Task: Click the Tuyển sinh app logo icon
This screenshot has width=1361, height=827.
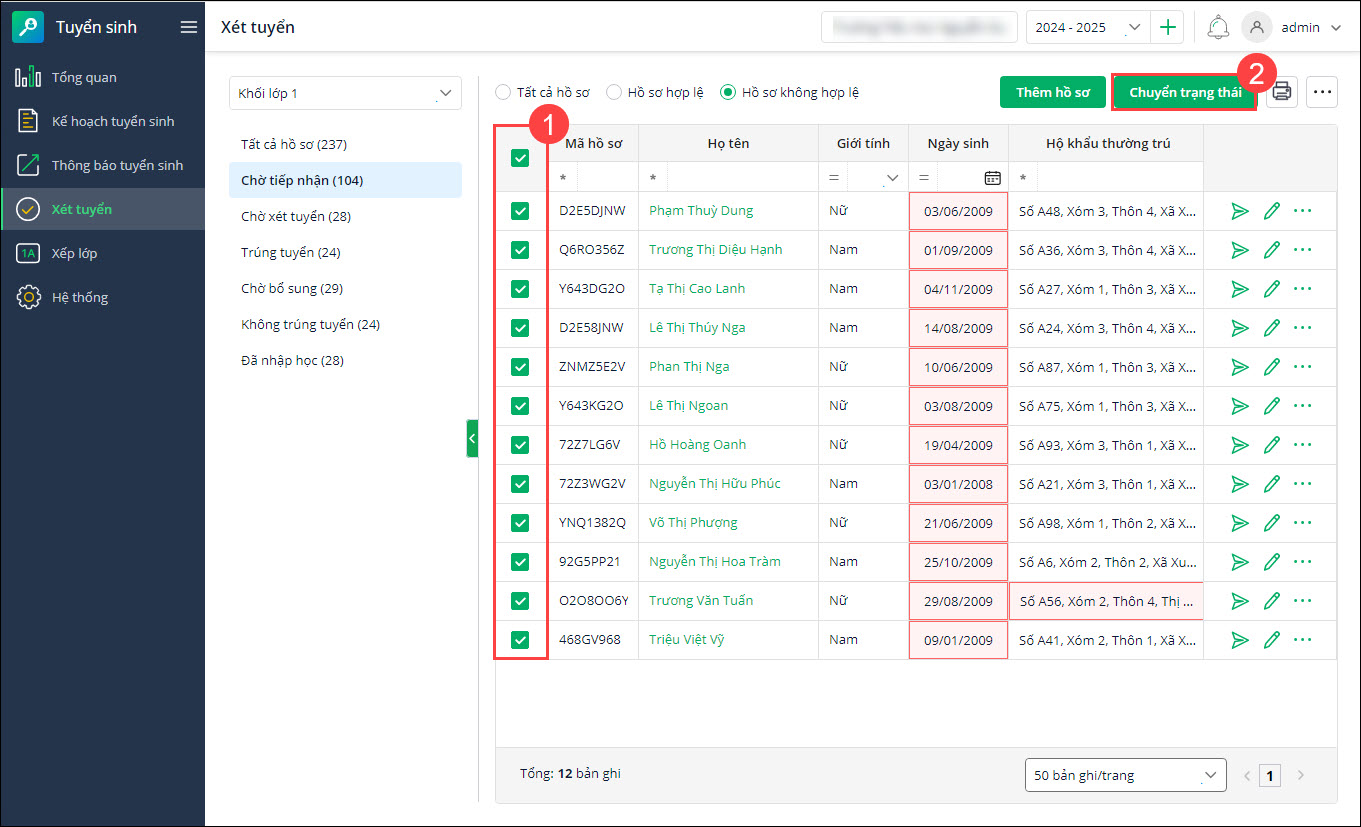Action: 28,28
